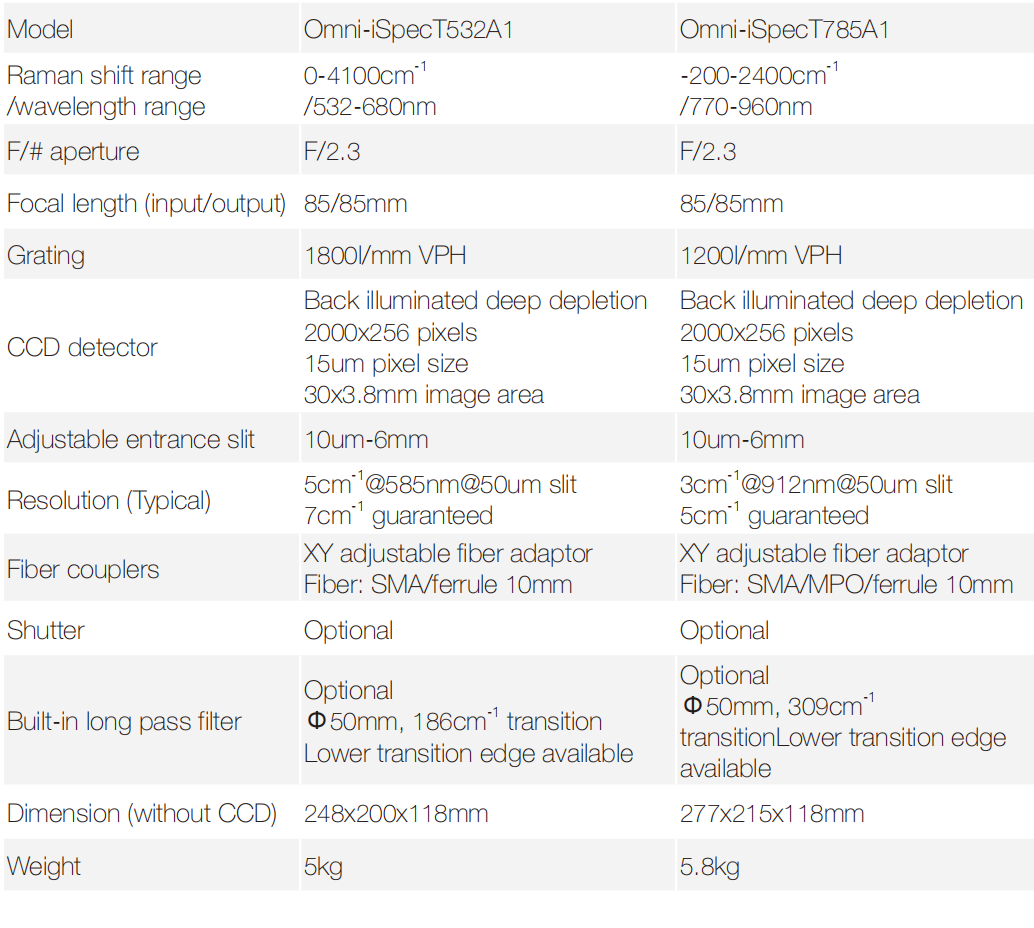Click the Omni-iSpecT532A1 model header
1034x928 pixels.
[x=408, y=30]
